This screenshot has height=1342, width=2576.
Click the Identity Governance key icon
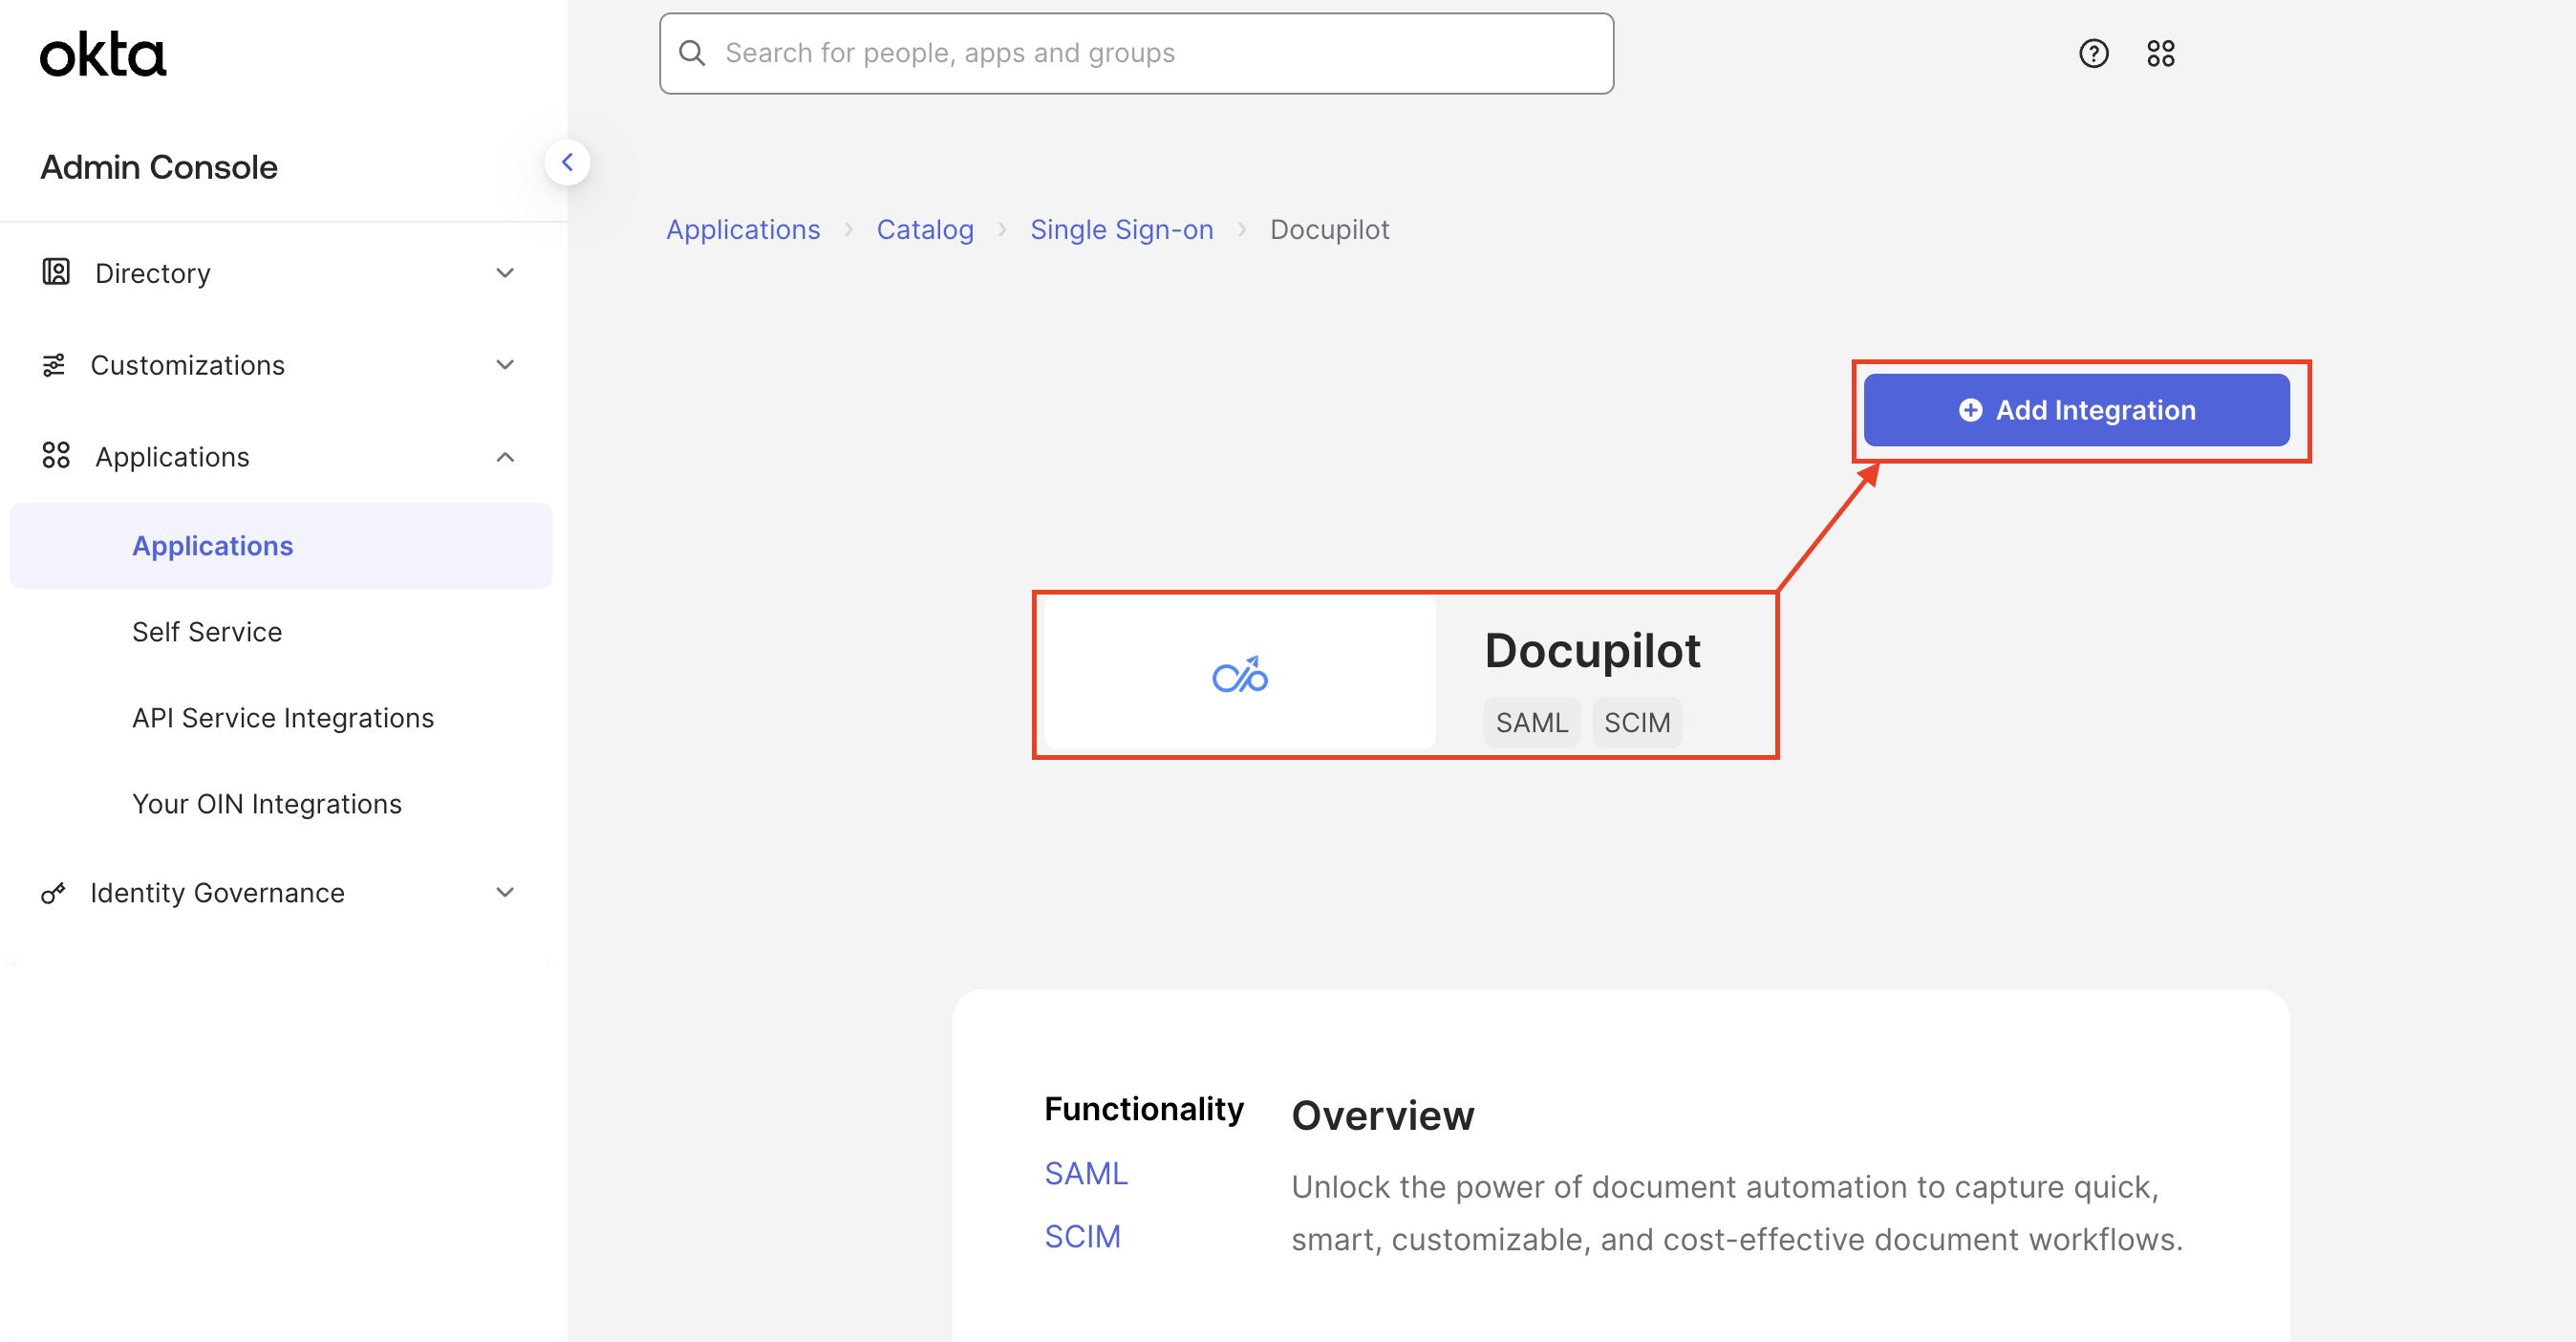pos(54,892)
